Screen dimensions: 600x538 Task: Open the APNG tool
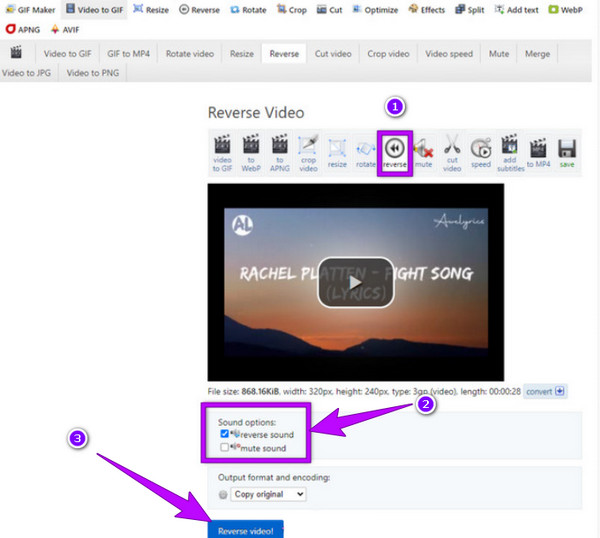tap(23, 29)
